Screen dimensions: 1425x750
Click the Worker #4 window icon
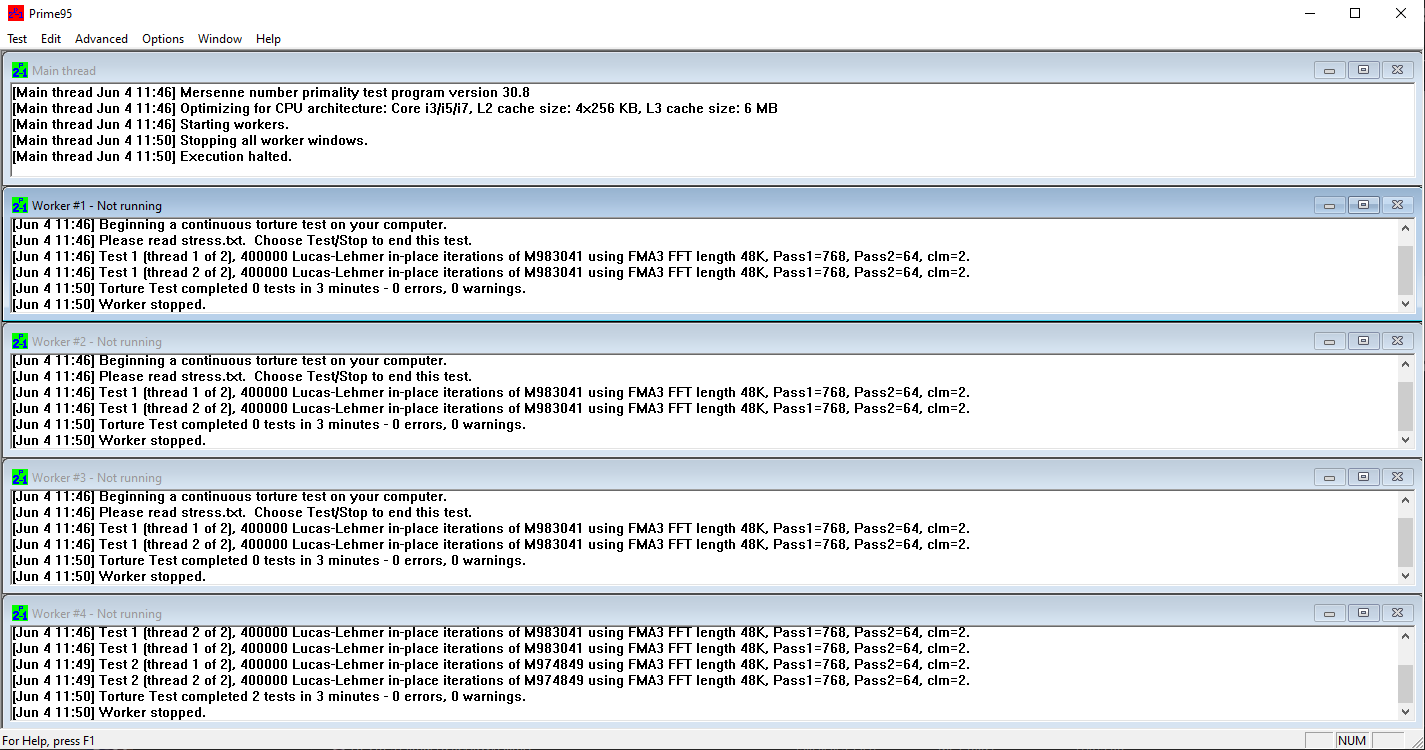point(20,614)
